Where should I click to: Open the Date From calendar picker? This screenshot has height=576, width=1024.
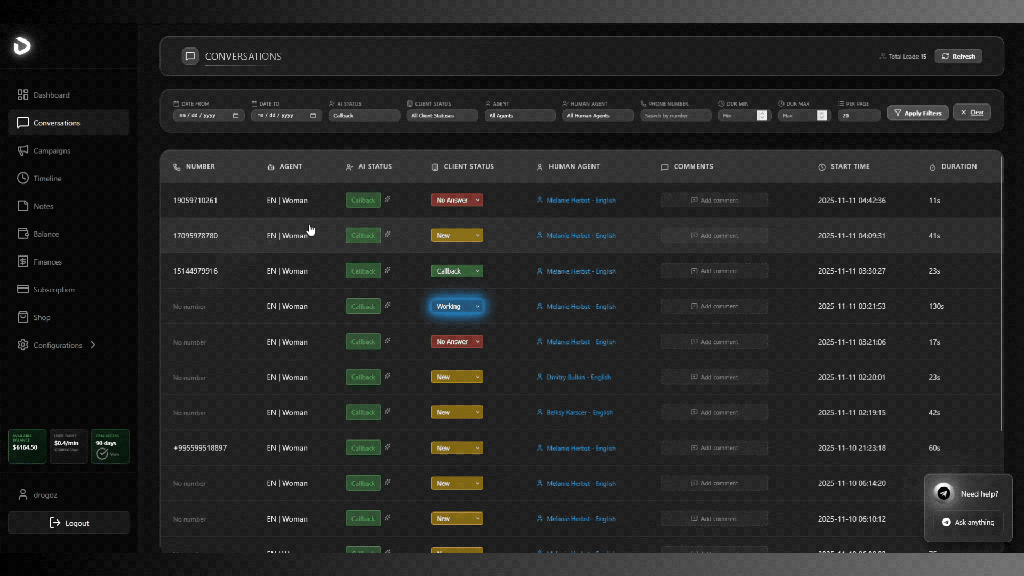[x=236, y=115]
